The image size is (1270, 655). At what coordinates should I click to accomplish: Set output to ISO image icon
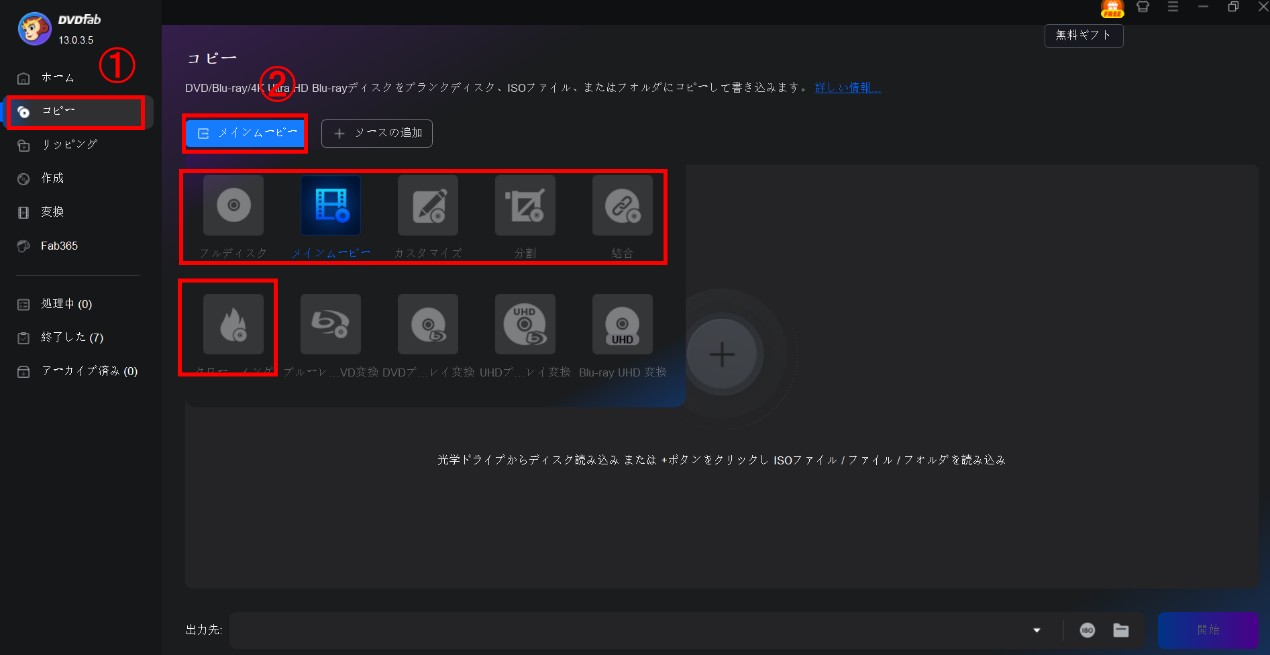coord(1087,630)
